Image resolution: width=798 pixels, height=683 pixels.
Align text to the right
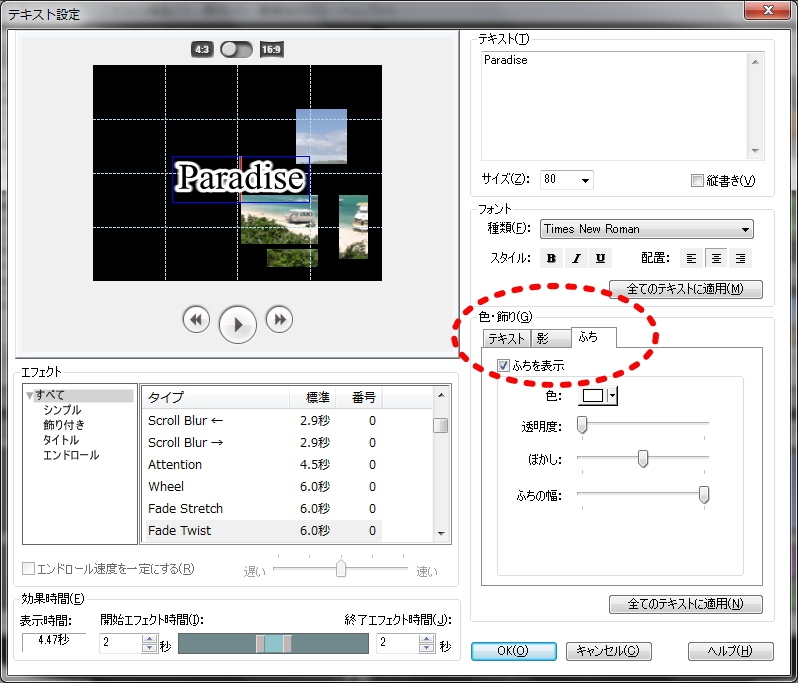740,258
